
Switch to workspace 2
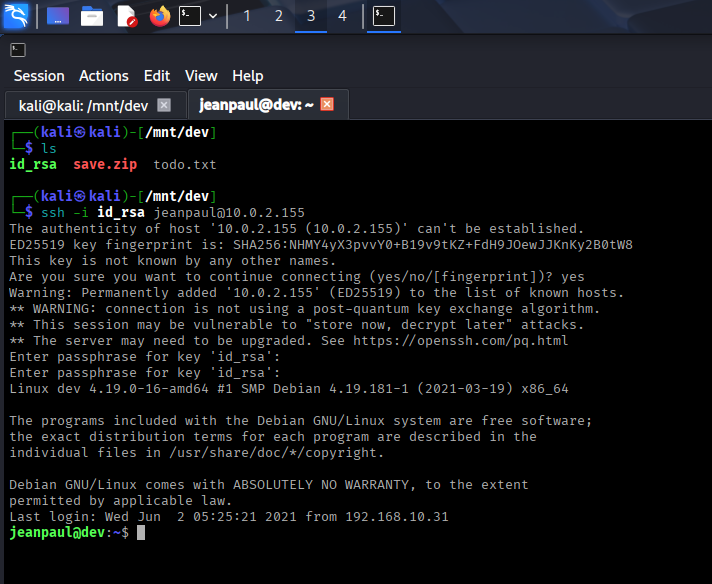(279, 16)
